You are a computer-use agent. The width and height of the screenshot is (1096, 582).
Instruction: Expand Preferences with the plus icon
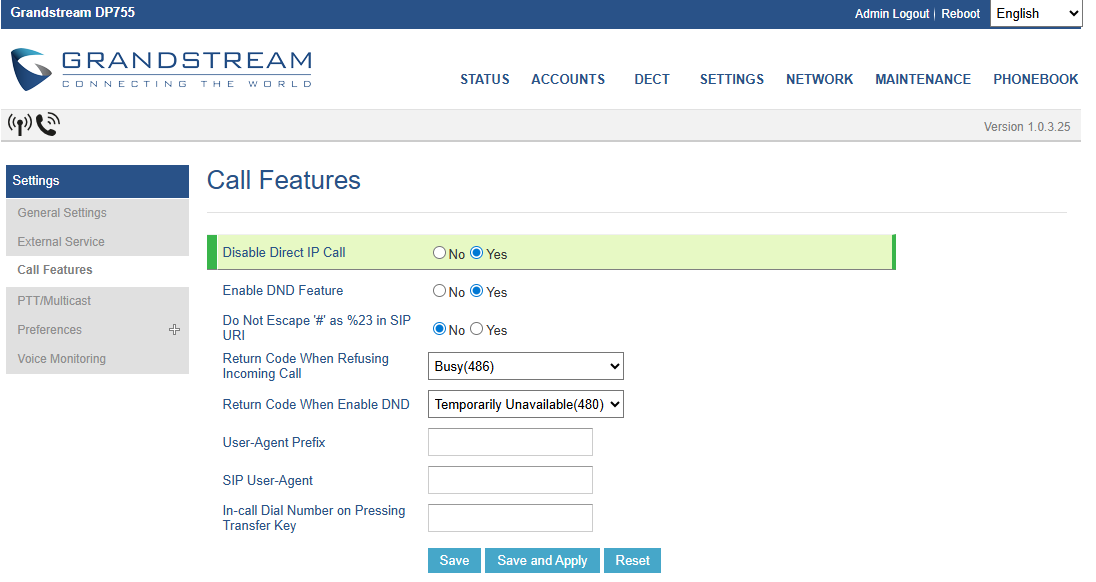[x=174, y=330]
